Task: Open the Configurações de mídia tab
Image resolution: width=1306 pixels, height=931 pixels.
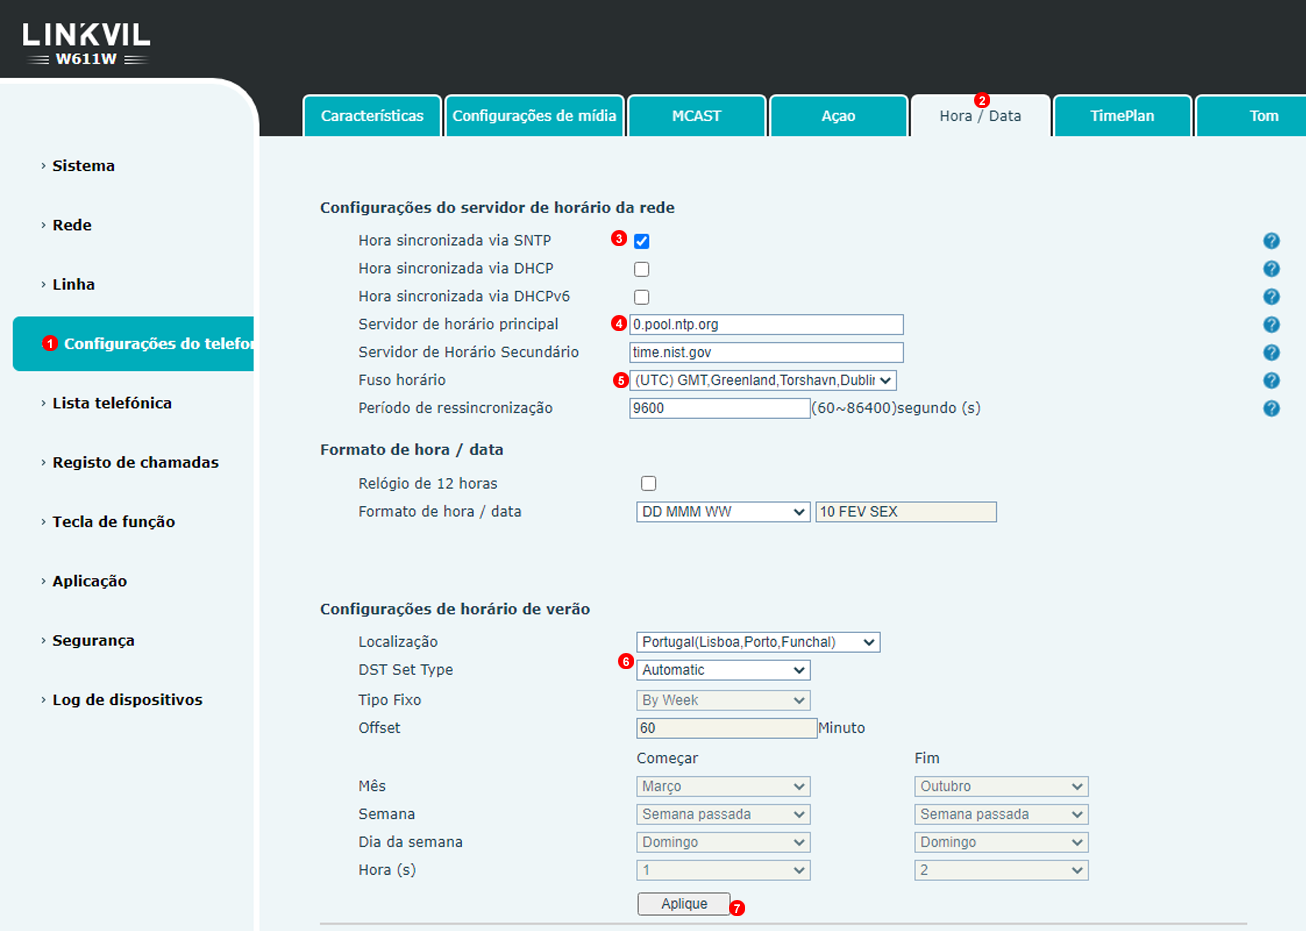Action: coord(534,116)
